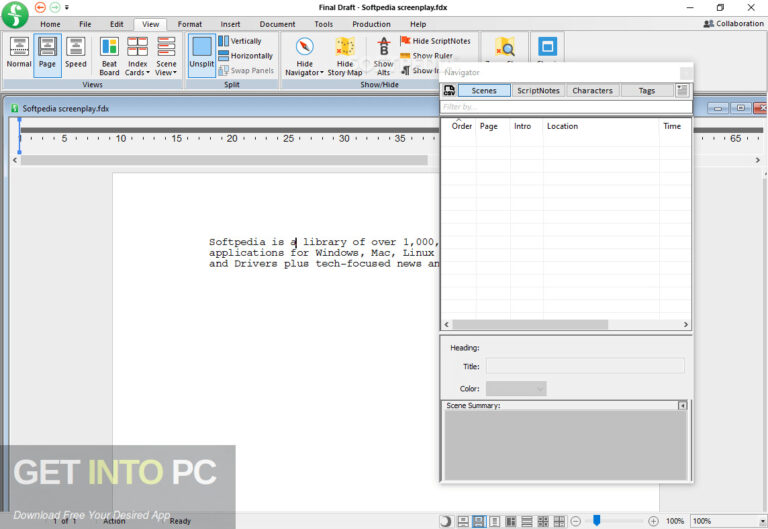Select the ScriptNotes tab in Navigator
This screenshot has height=529, width=768.
[x=538, y=91]
